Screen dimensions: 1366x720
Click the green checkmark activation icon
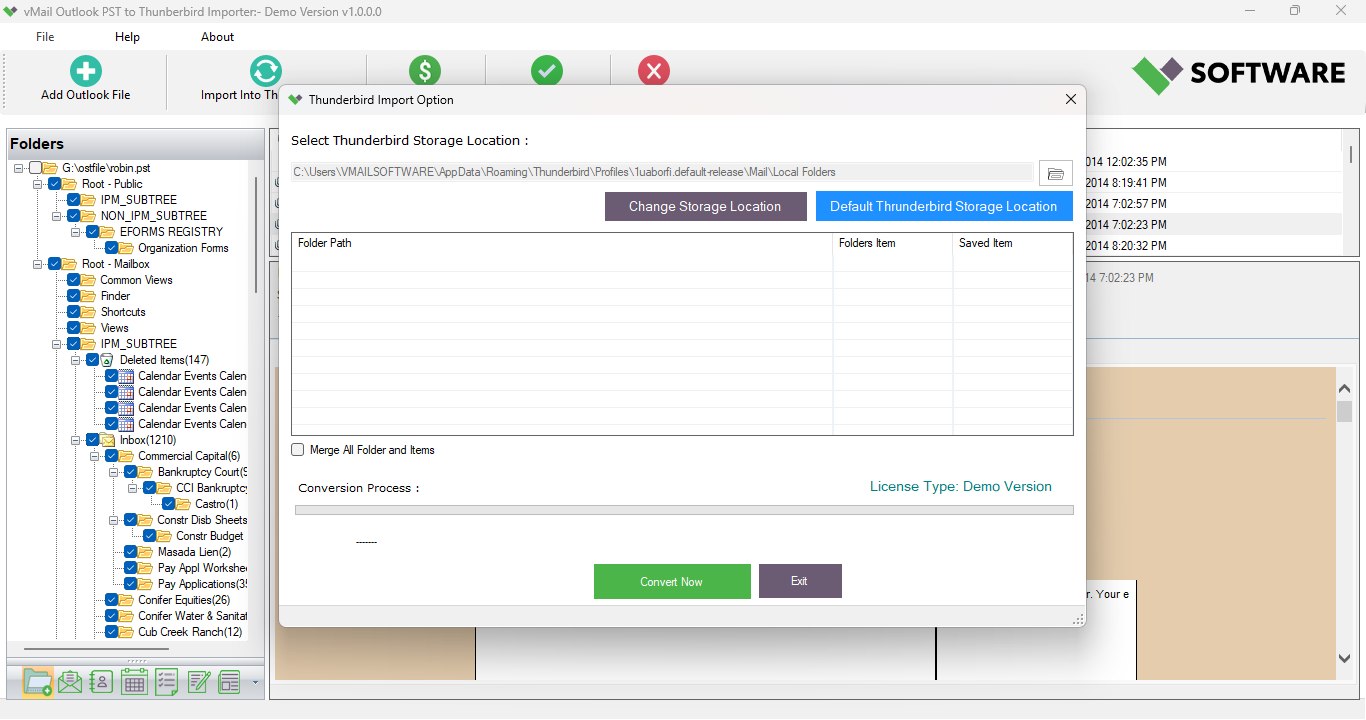(x=546, y=70)
